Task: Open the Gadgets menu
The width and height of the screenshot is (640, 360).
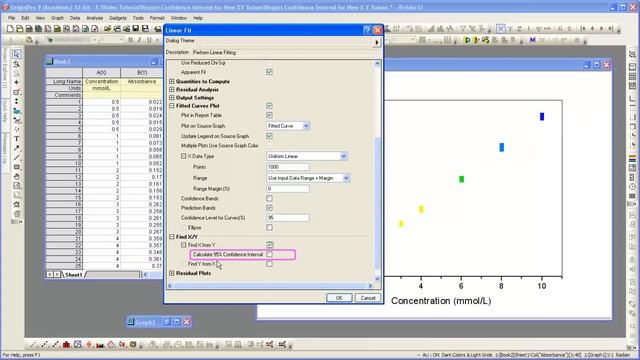Action: pos(118,18)
